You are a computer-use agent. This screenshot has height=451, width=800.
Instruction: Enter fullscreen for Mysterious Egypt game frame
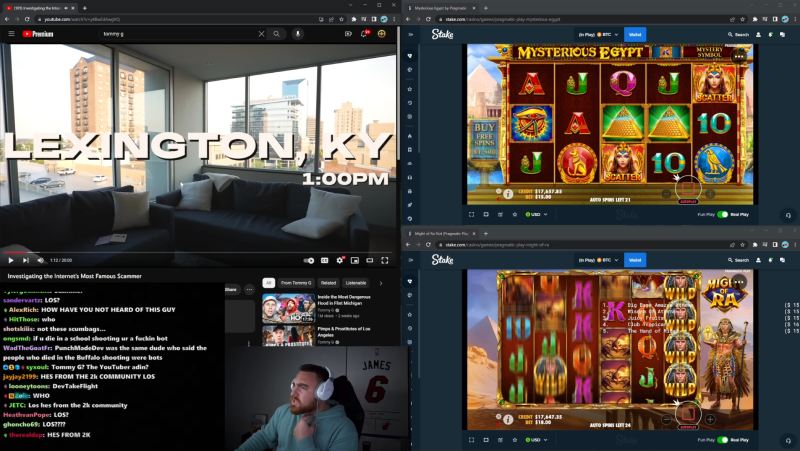(x=471, y=214)
